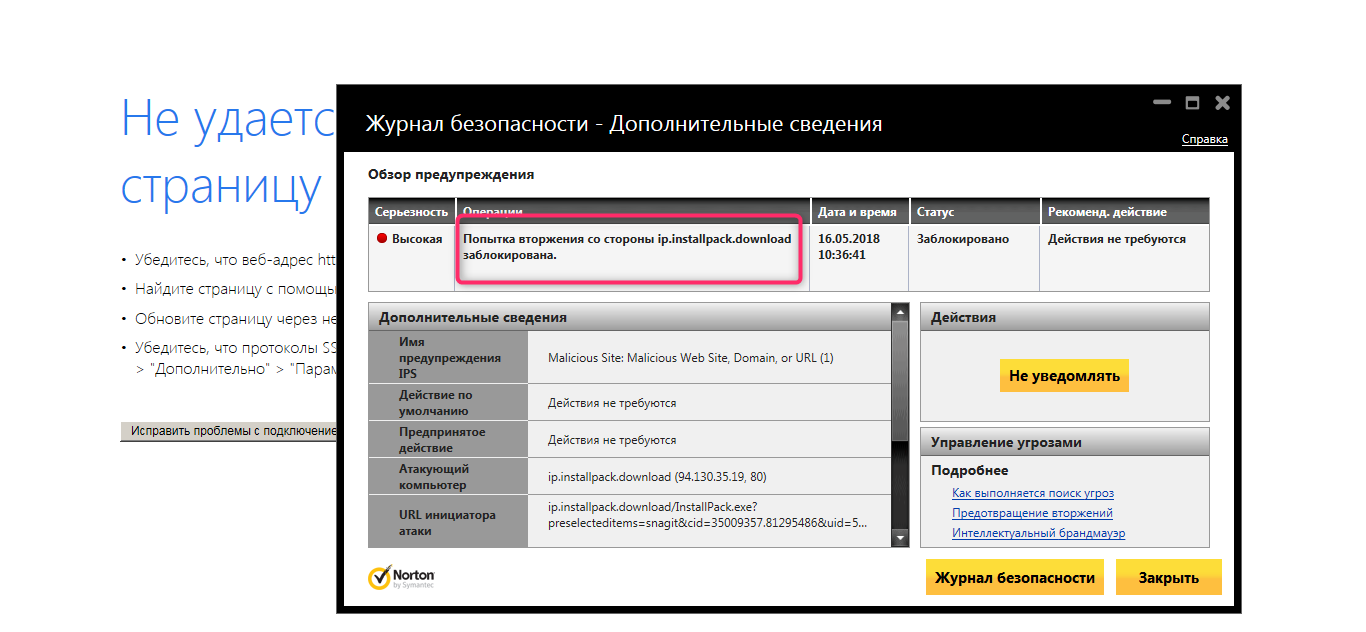This screenshot has height=632, width=1366.
Task: Click the Предпринятое действие row label
Action: click(x=448, y=439)
